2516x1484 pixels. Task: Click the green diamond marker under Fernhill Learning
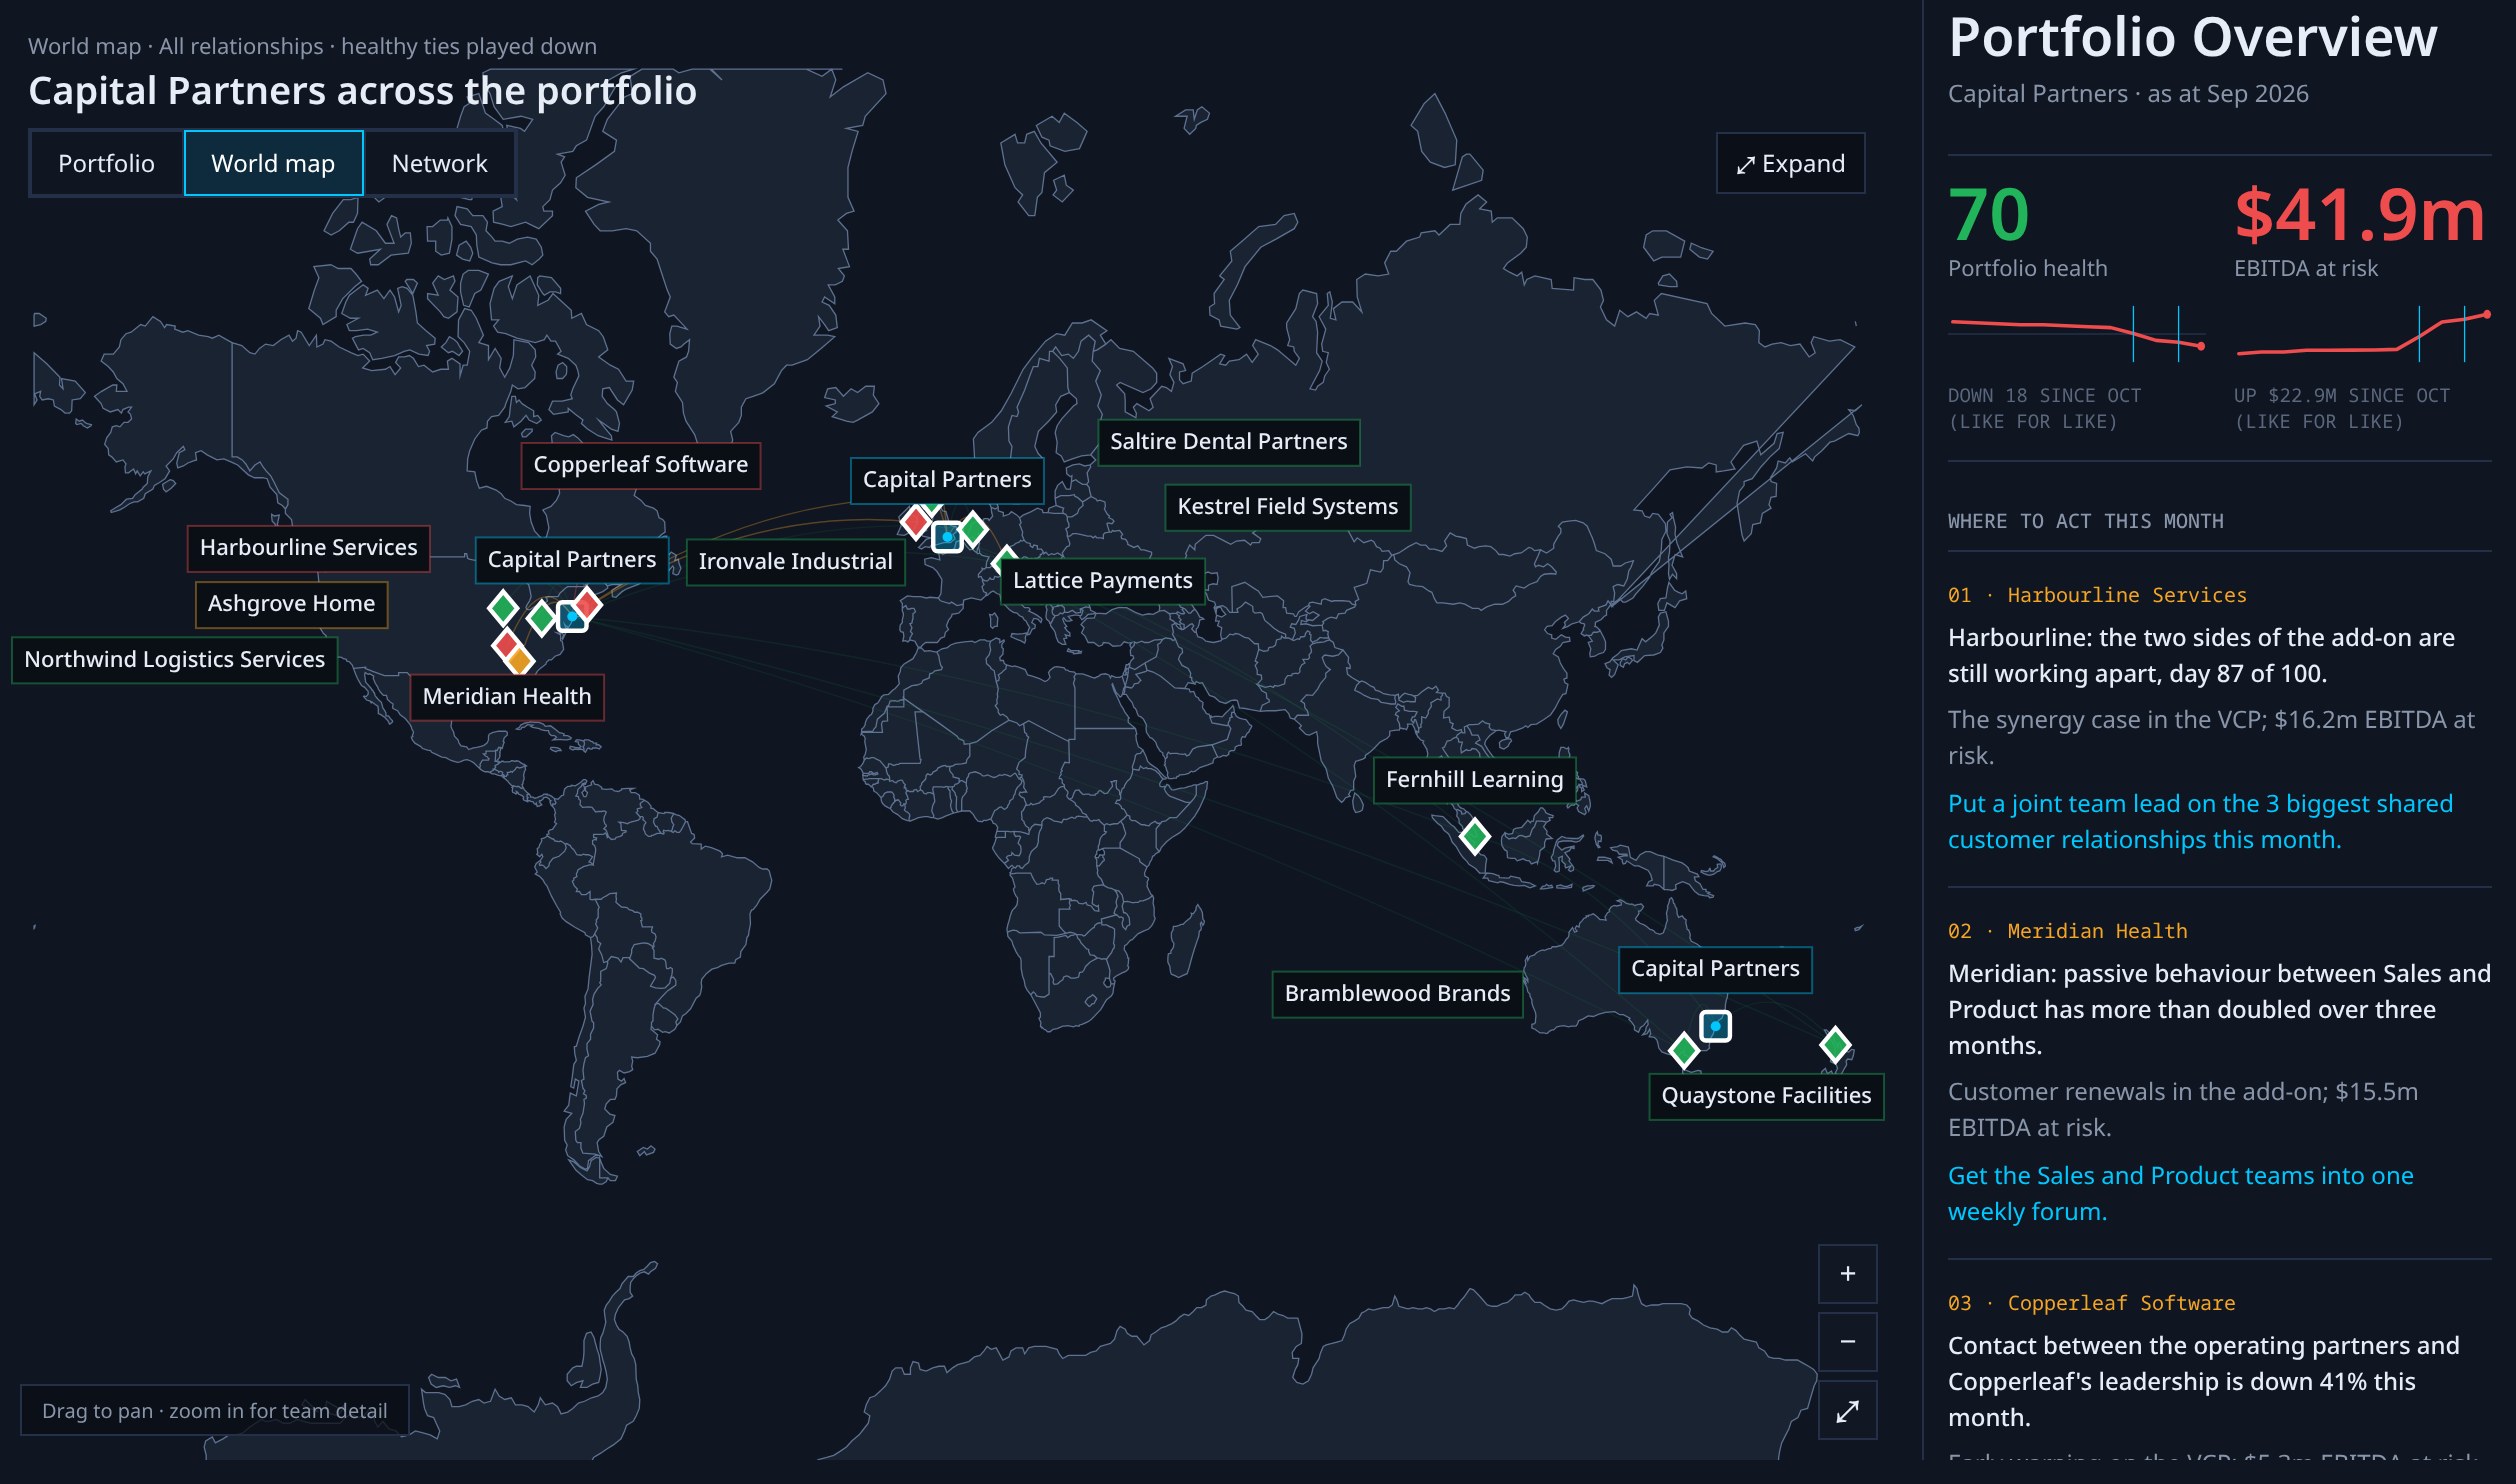1474,836
